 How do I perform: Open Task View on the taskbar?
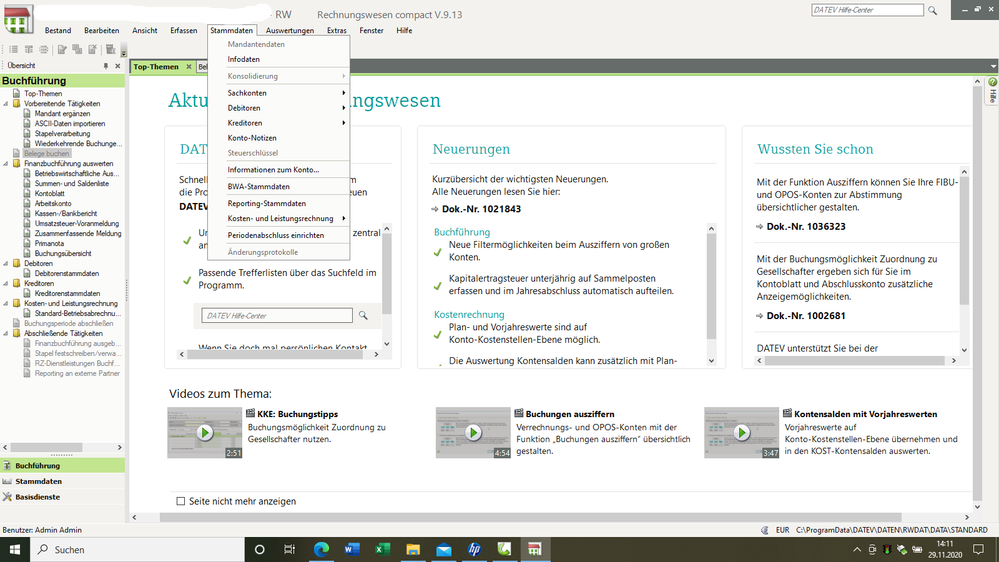coord(289,549)
